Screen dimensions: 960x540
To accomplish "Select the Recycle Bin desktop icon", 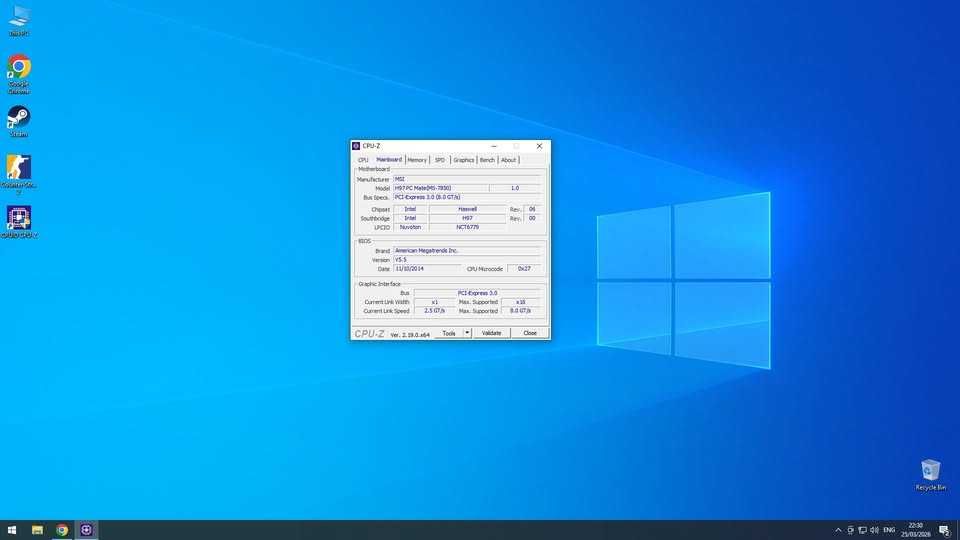I will (x=931, y=474).
